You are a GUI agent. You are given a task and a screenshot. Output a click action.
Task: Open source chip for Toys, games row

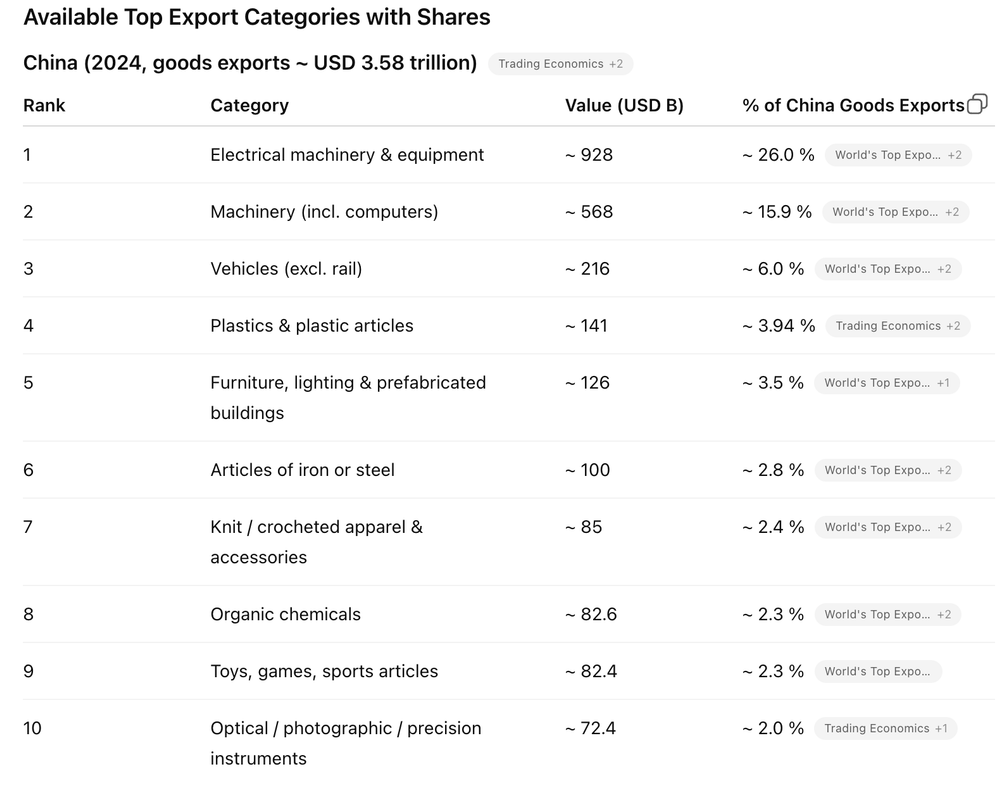[x=878, y=671]
